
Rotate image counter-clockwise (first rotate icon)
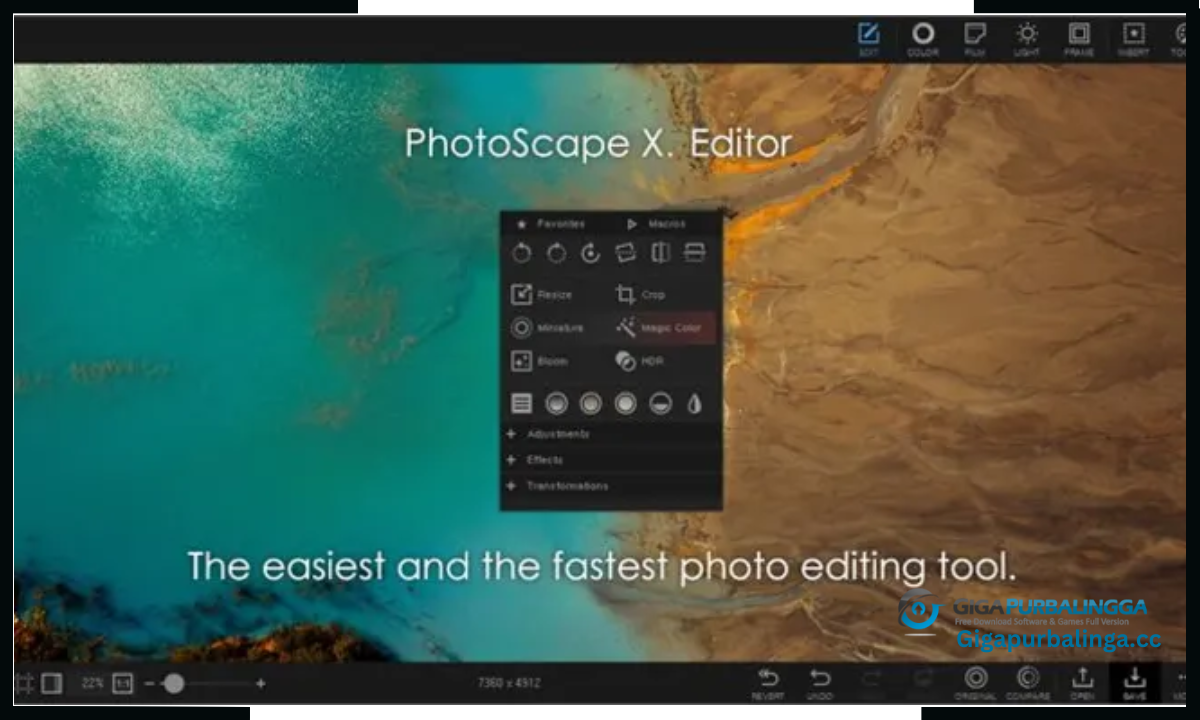click(x=522, y=253)
